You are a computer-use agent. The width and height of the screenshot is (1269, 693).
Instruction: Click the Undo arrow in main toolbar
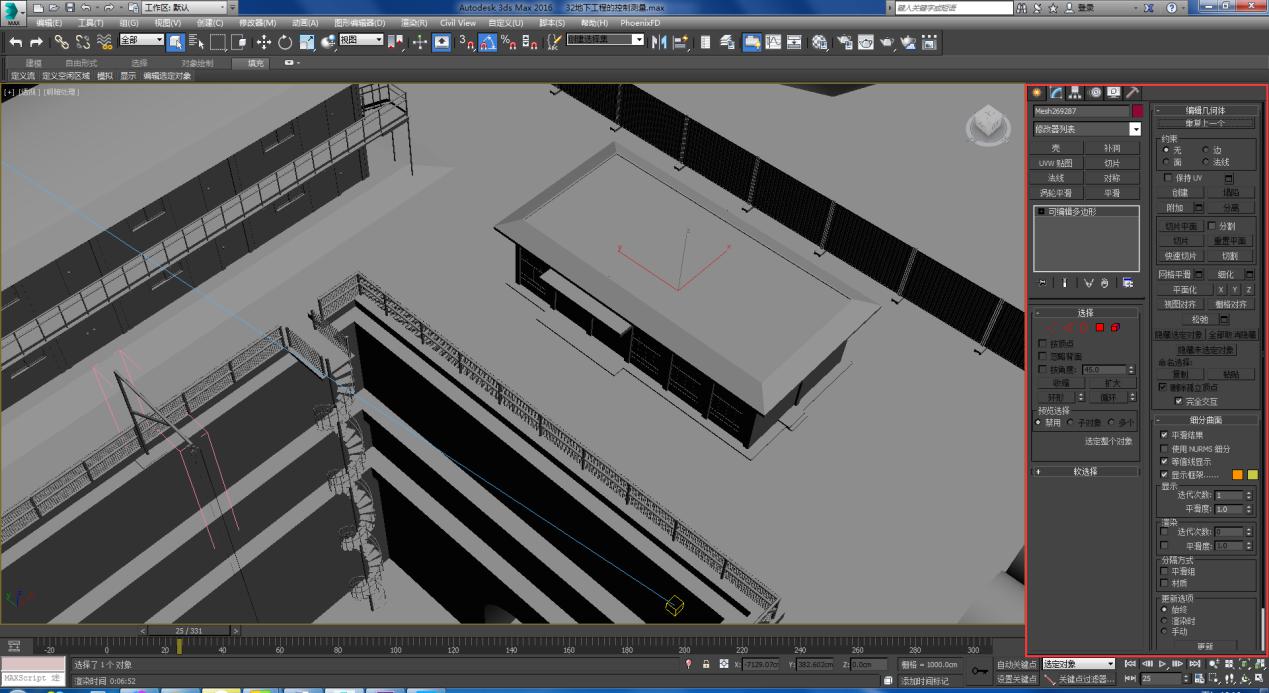(x=15, y=42)
